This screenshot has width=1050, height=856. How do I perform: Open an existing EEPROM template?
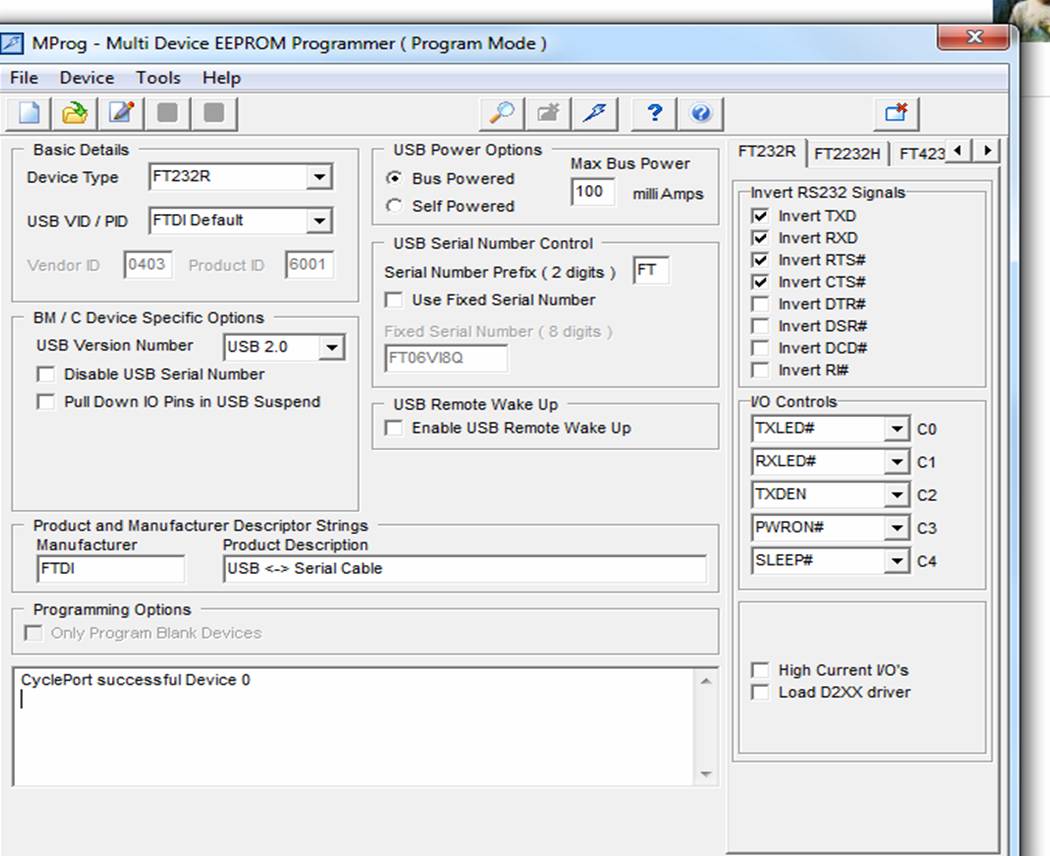click(x=73, y=113)
